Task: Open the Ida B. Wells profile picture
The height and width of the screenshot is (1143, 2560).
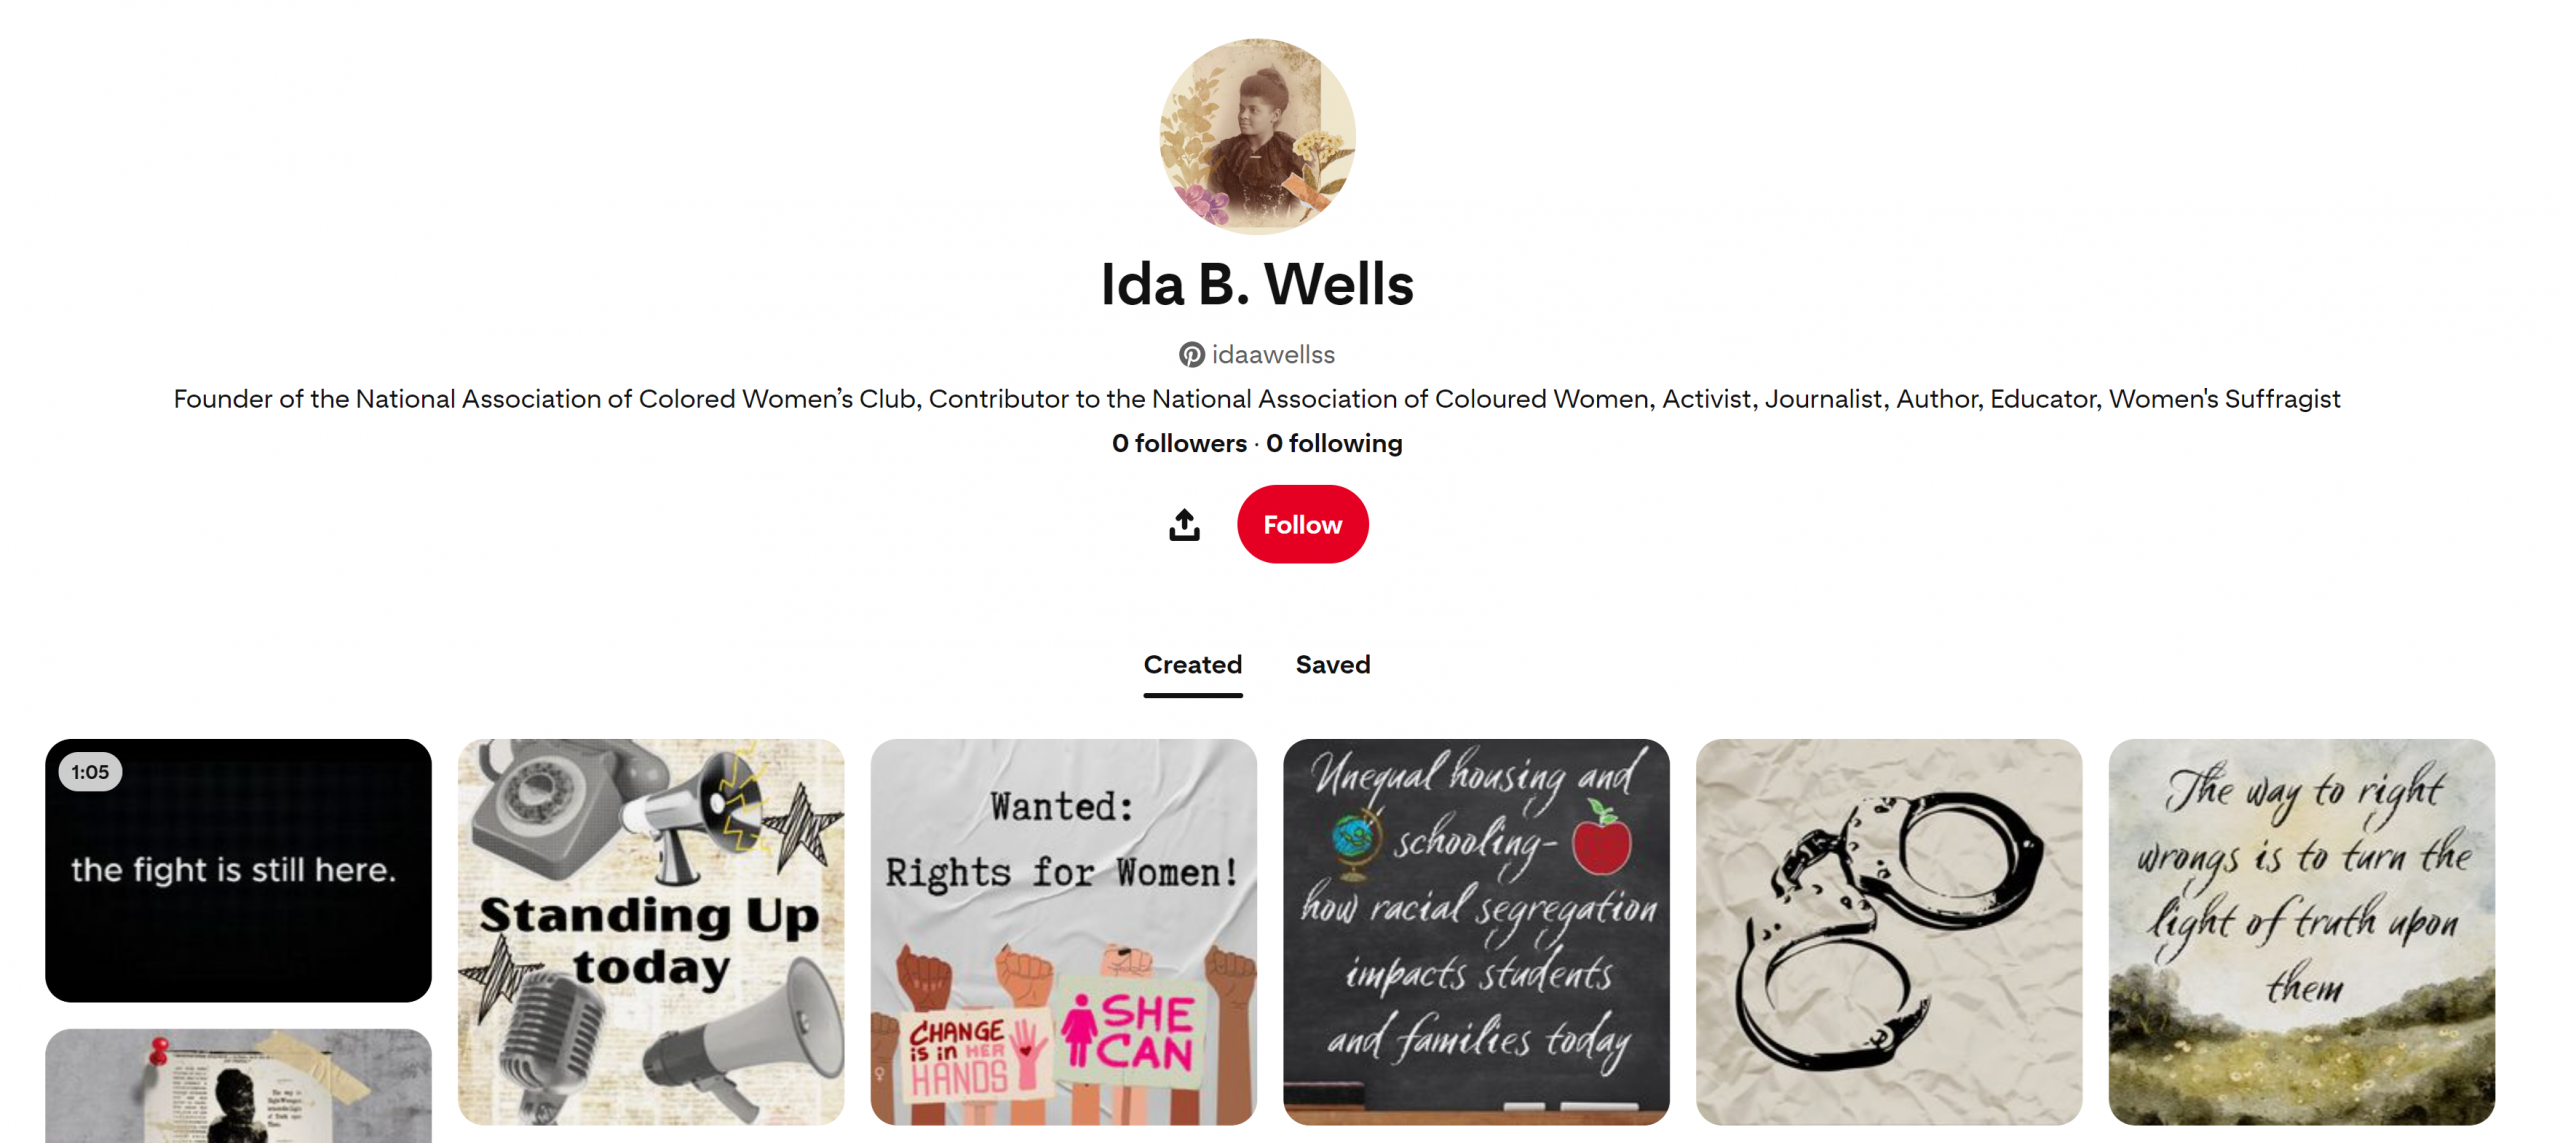Action: [1257, 137]
